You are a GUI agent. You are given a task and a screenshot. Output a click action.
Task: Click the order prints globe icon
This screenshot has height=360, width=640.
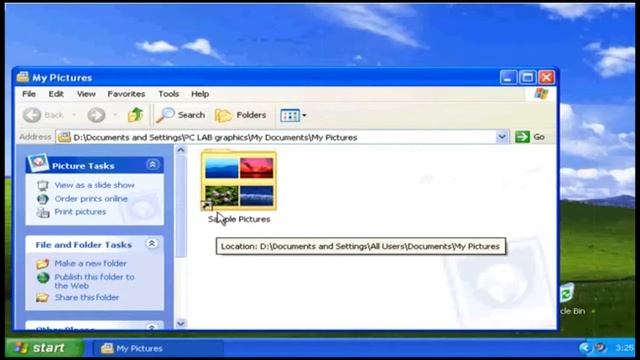point(42,199)
